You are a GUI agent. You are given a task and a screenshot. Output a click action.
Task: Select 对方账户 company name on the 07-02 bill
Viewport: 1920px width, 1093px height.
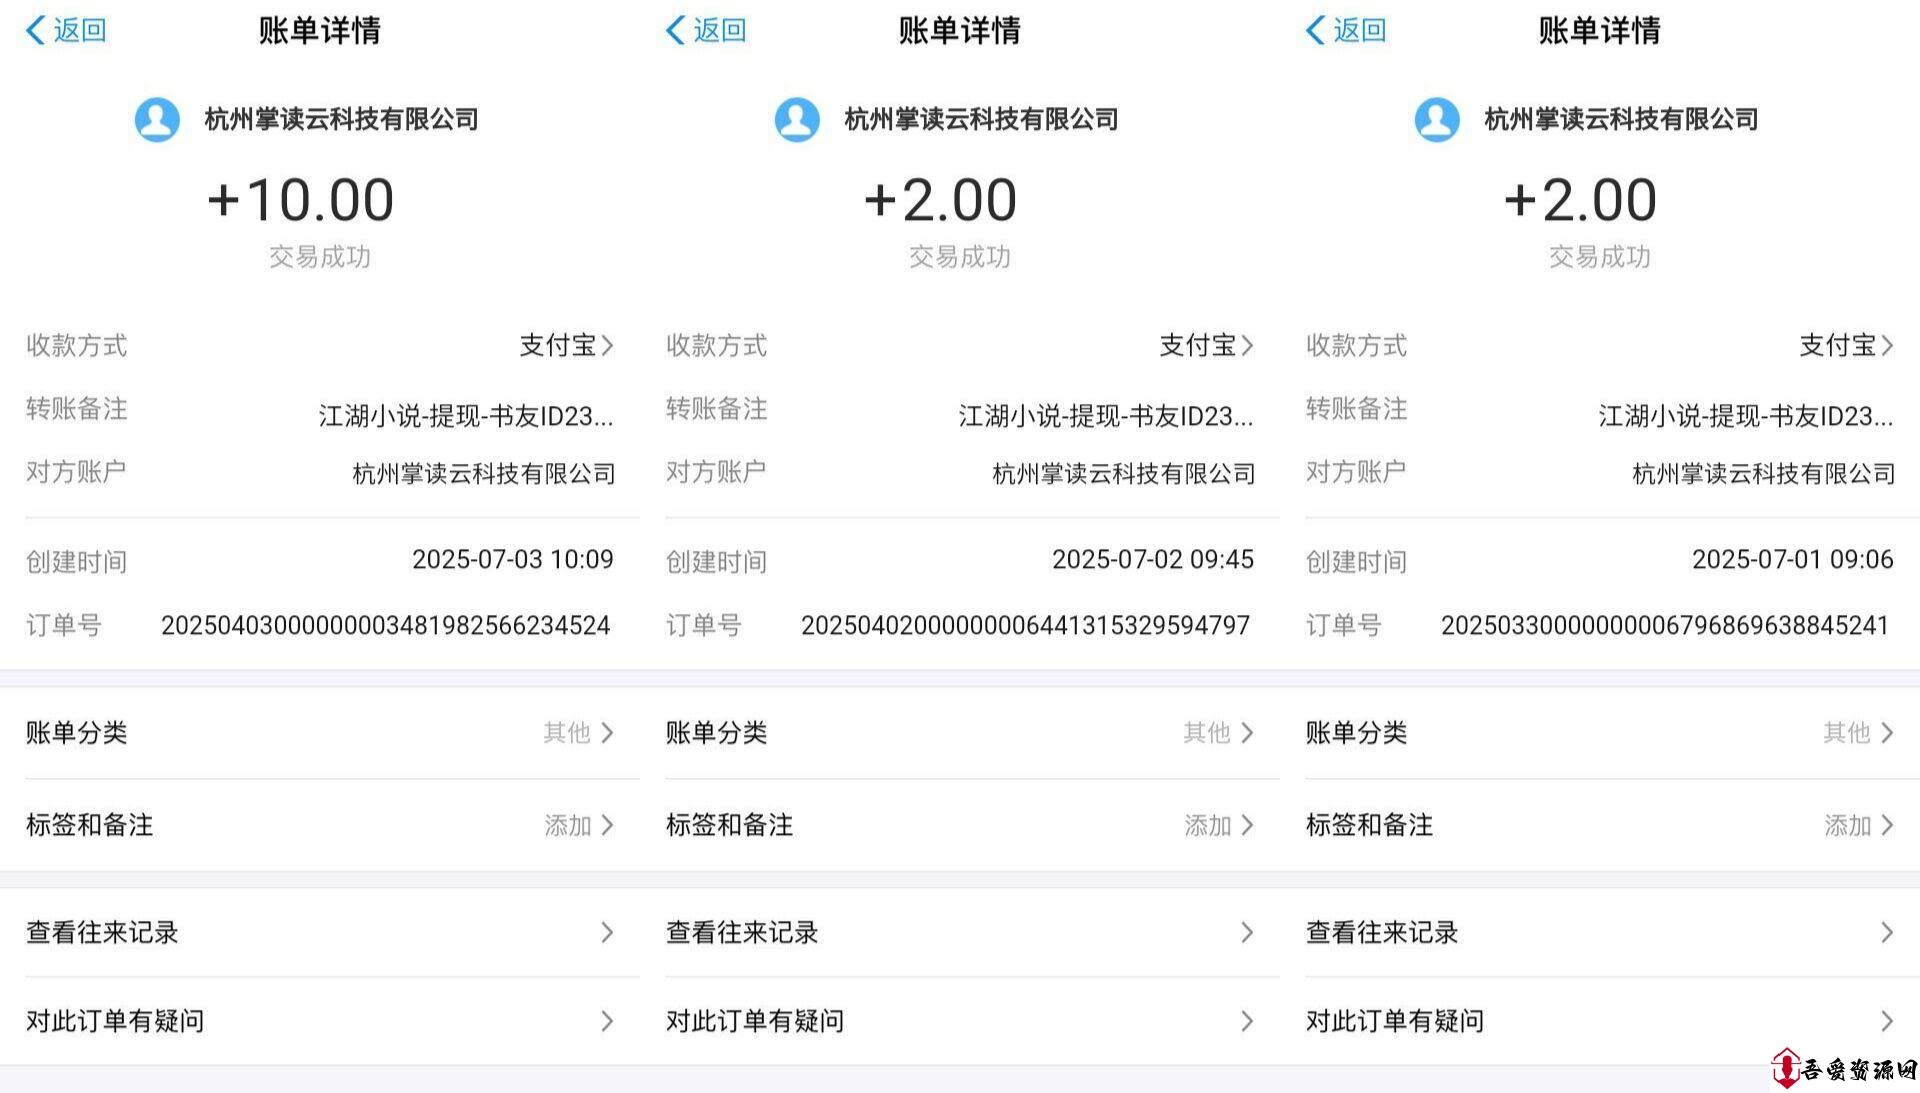1124,473
